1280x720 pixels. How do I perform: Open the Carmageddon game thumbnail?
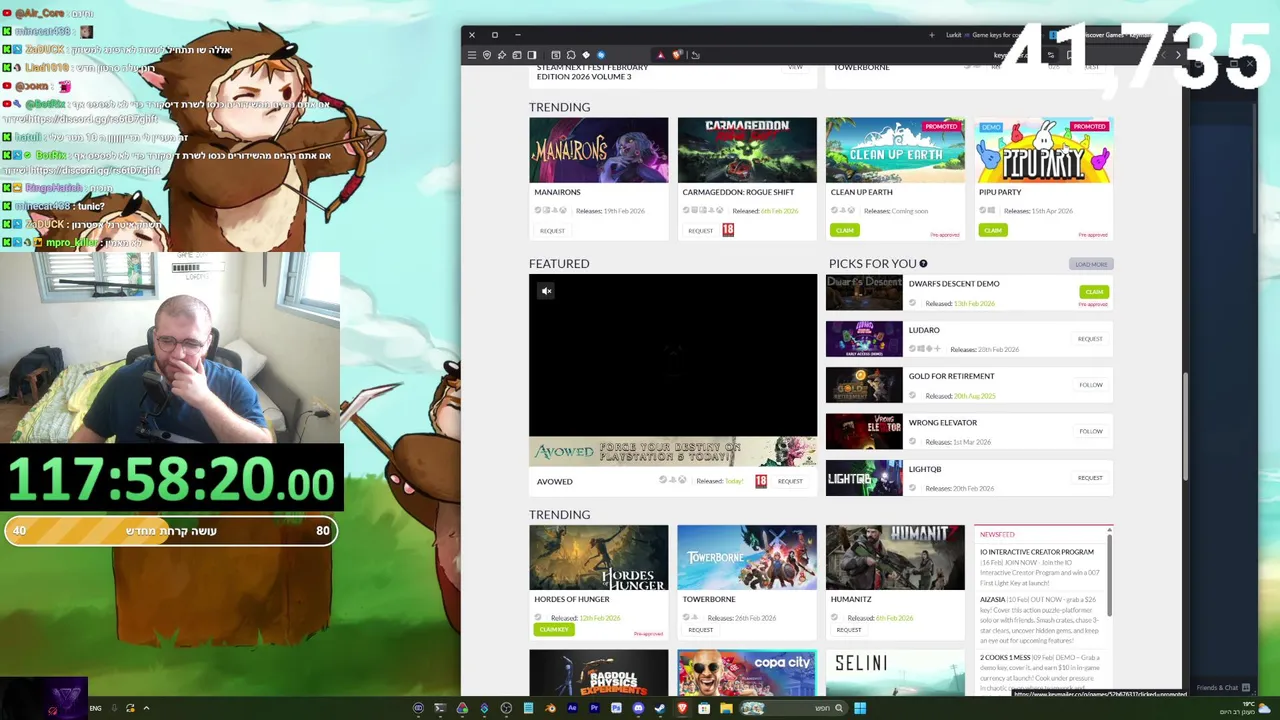pyautogui.click(x=747, y=150)
